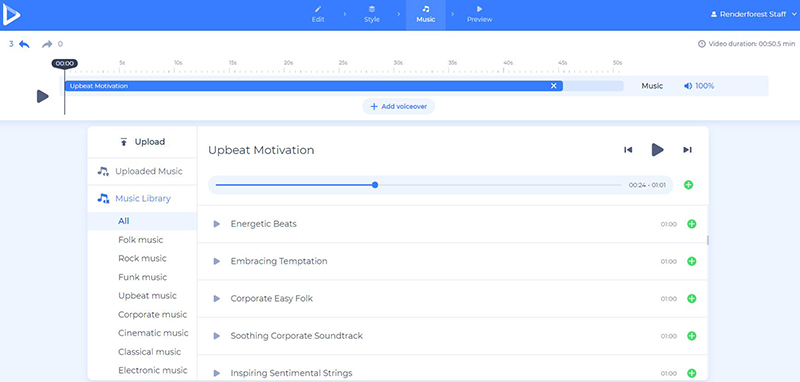Screen dimensions: 800x382
Task: Add Energetic Beats with green plus
Action: [691, 224]
